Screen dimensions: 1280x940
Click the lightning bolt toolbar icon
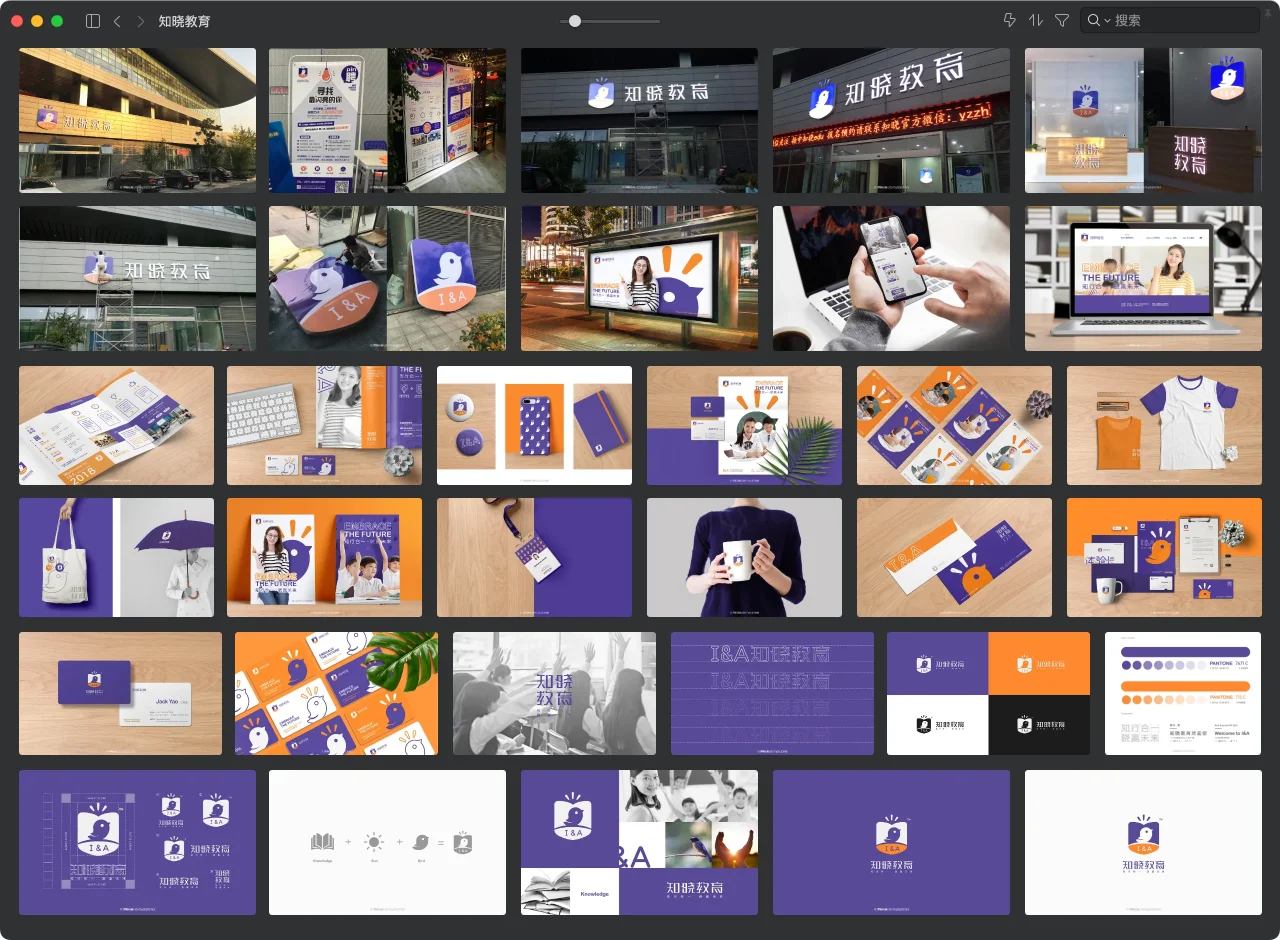coord(1009,21)
